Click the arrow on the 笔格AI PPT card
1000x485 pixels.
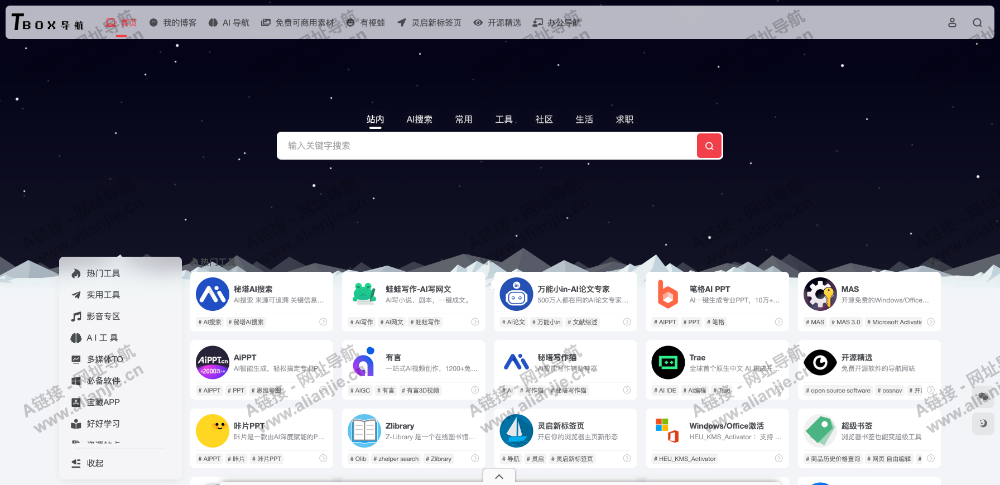778,322
